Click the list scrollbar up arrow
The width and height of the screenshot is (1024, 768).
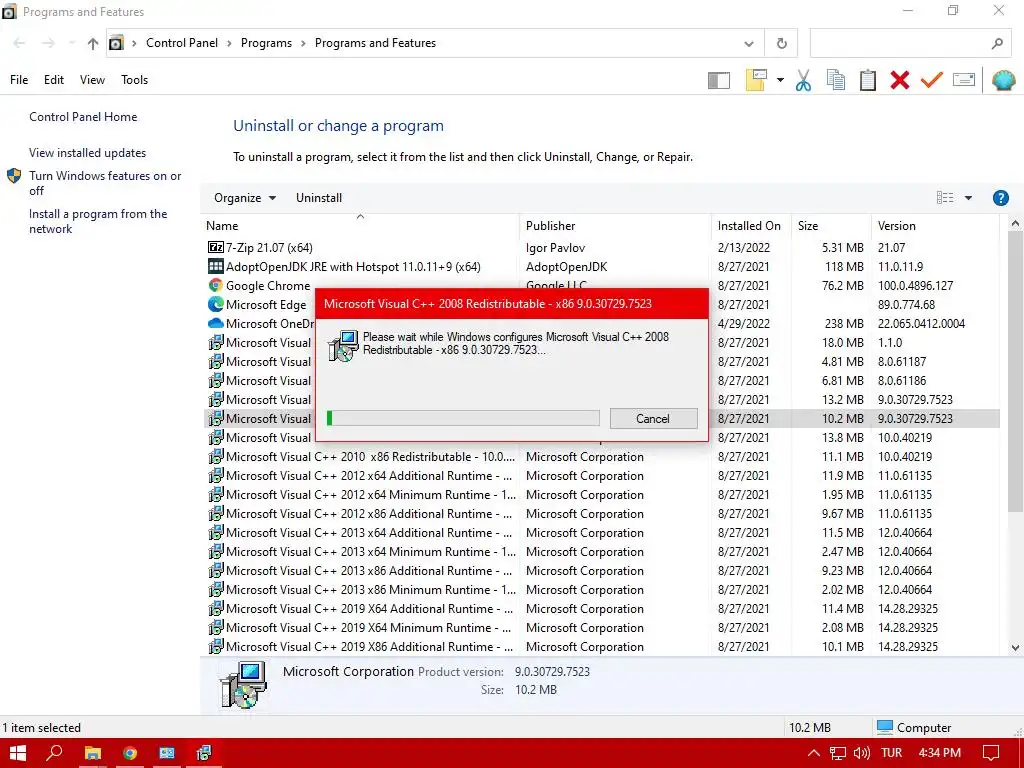point(1015,224)
